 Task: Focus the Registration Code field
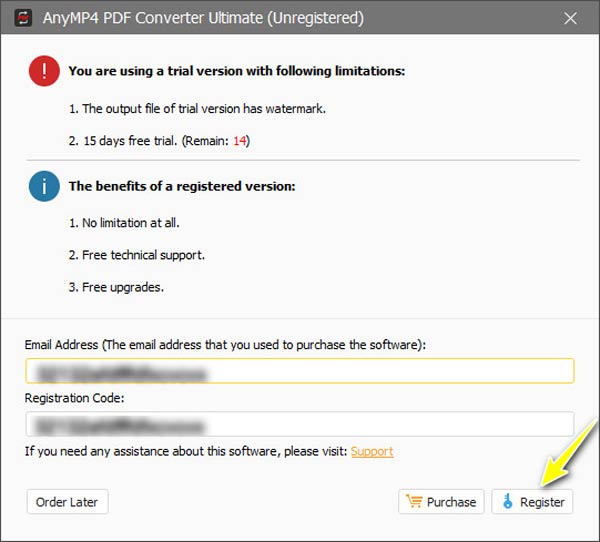coord(300,424)
